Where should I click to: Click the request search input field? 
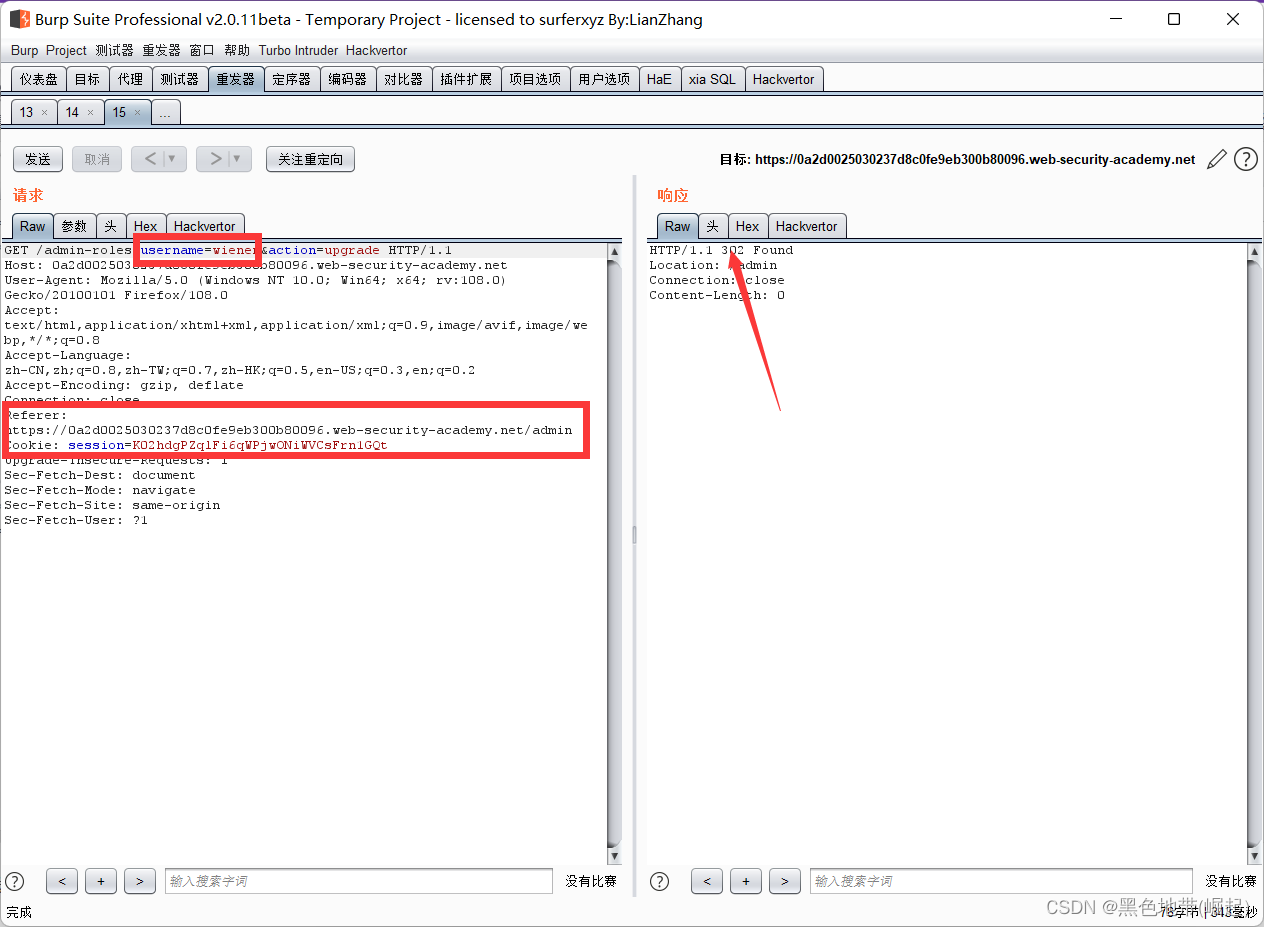[358, 881]
